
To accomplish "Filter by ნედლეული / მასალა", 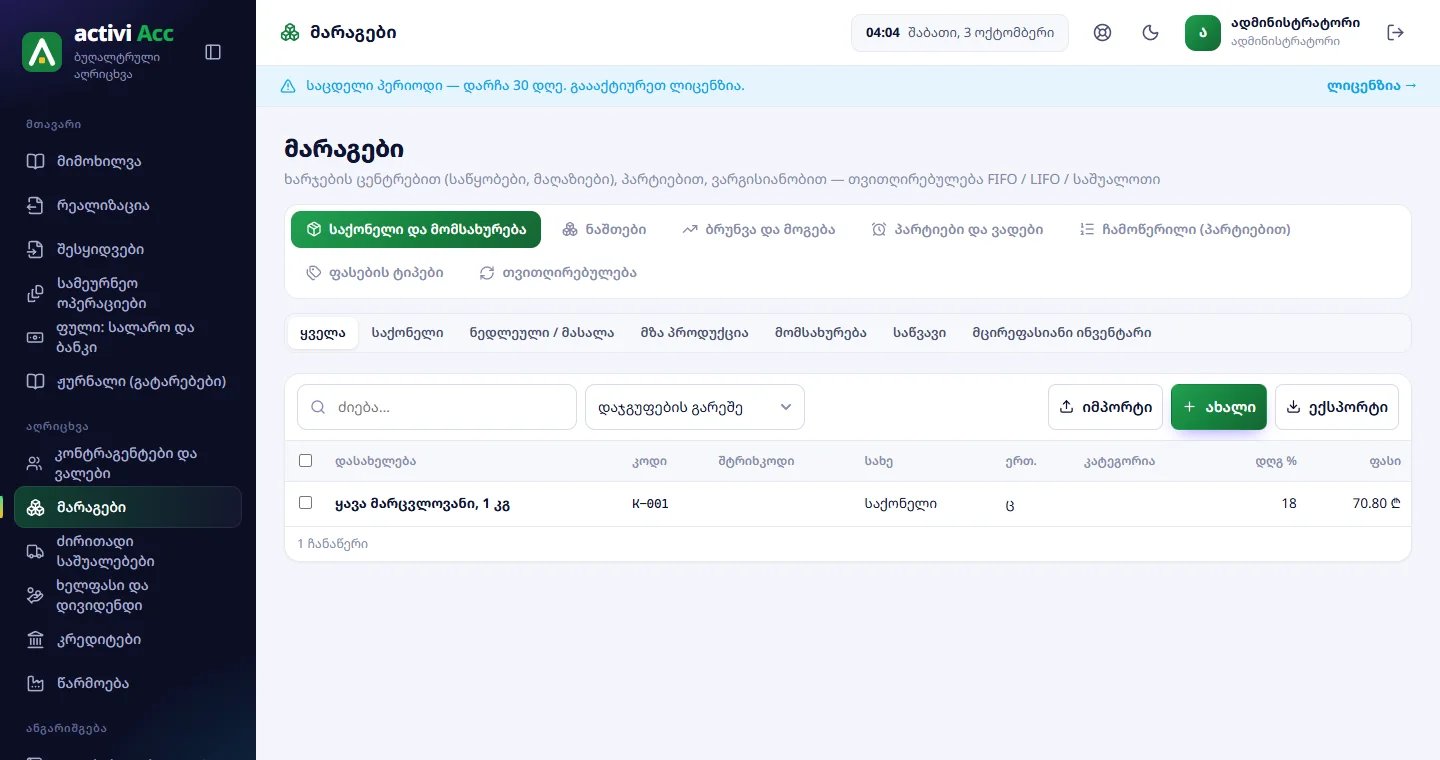I will pos(542,333).
